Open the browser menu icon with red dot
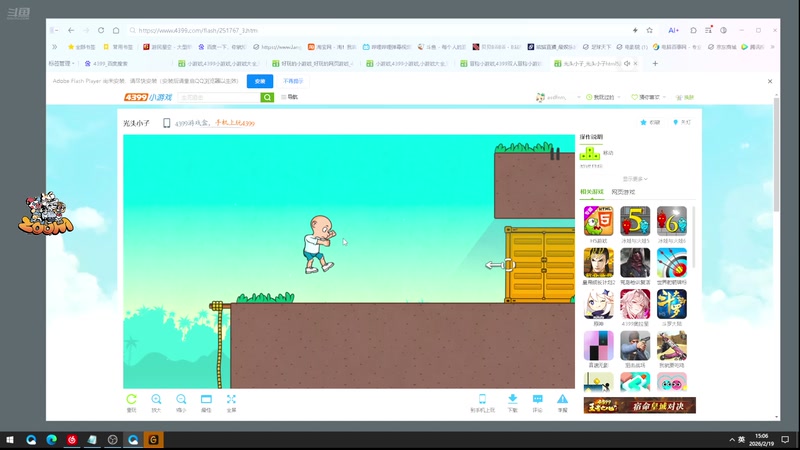800x450 pixels. click(709, 30)
